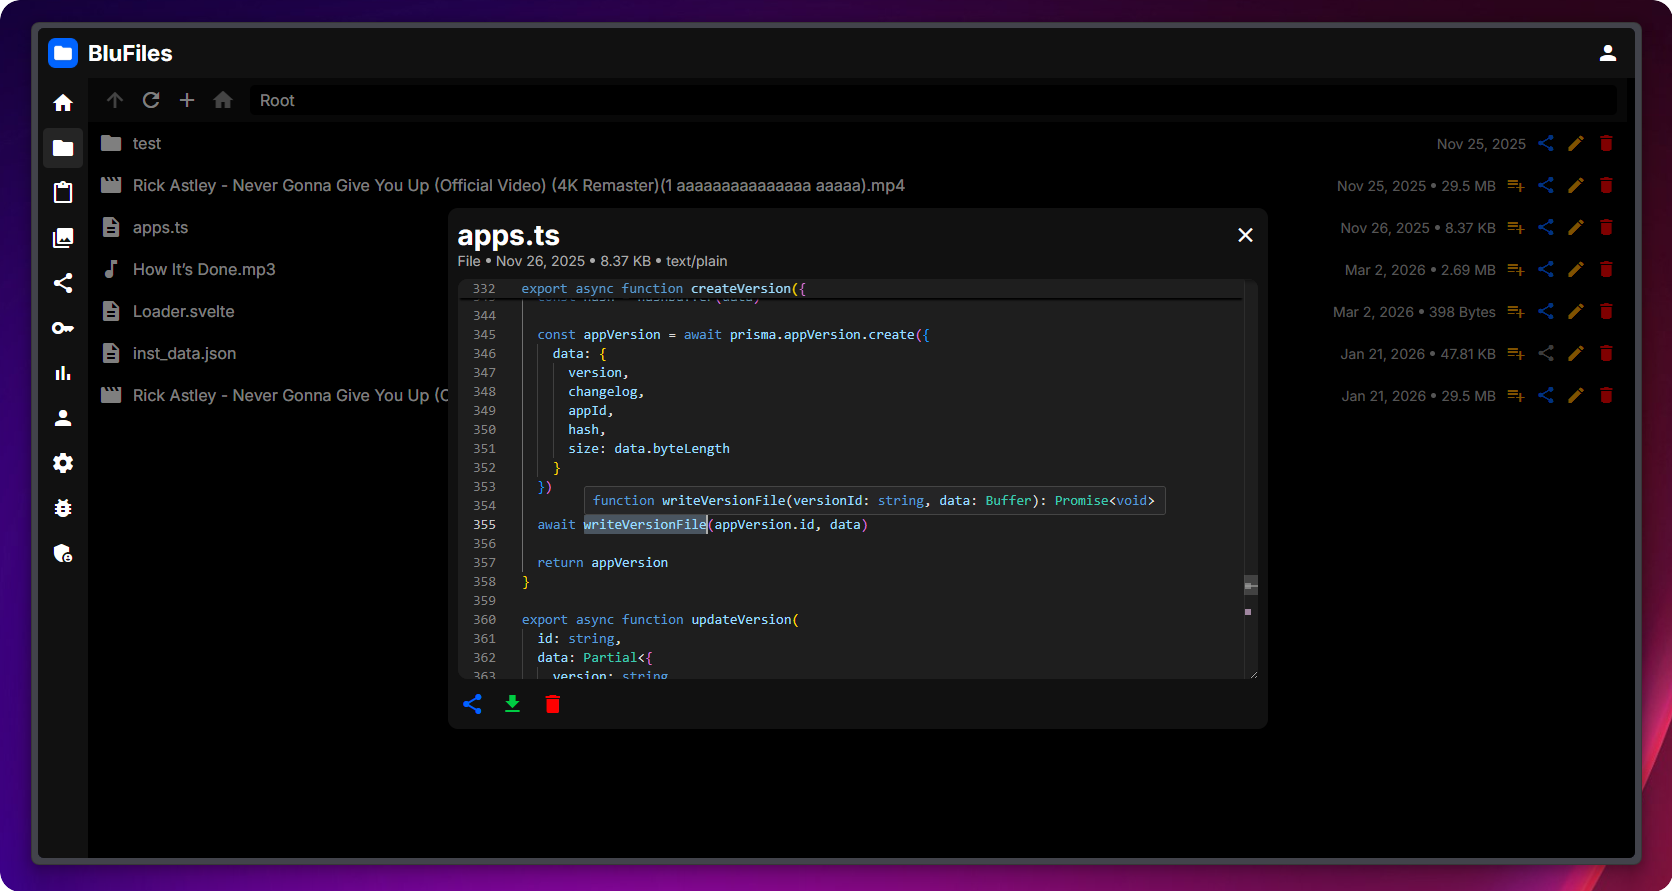Select the Loader.svelte file
This screenshot has width=1672, height=891.
[184, 312]
